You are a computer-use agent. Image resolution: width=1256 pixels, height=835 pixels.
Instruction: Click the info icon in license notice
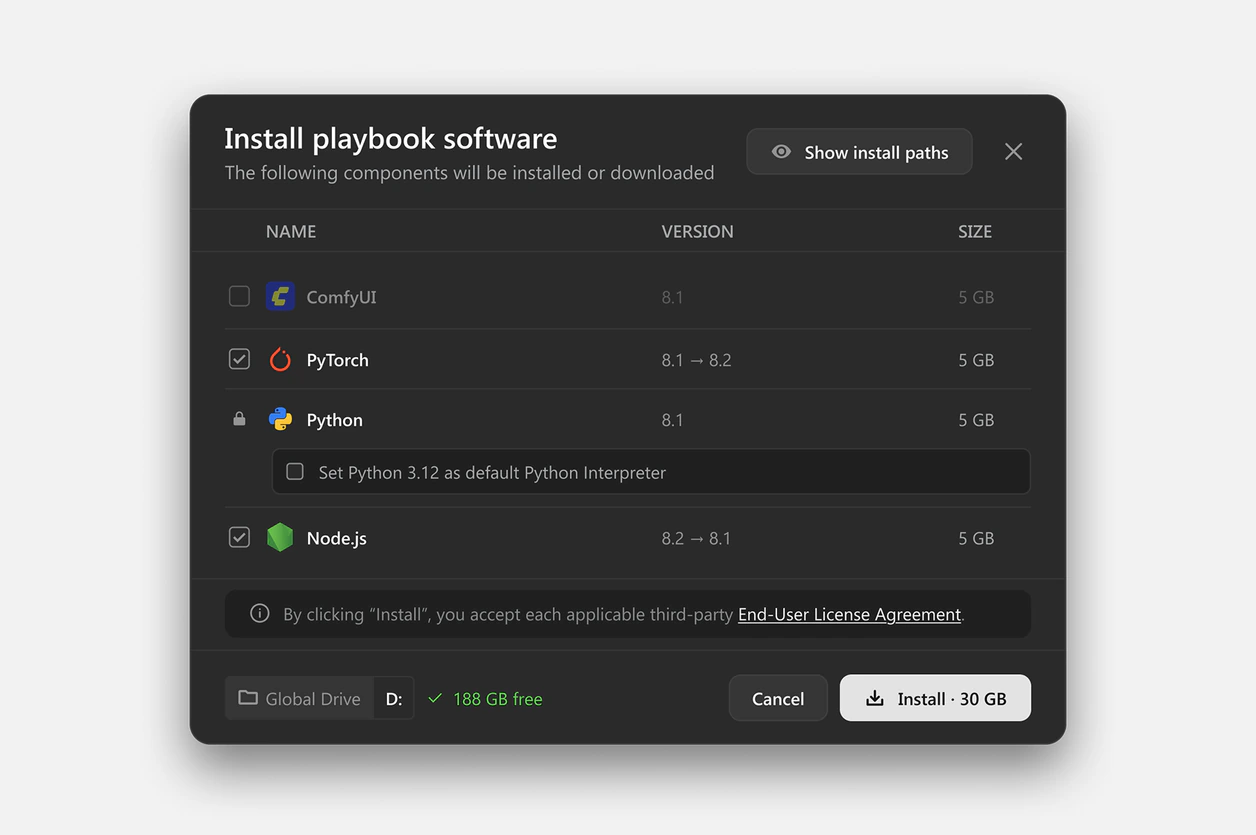click(x=260, y=614)
